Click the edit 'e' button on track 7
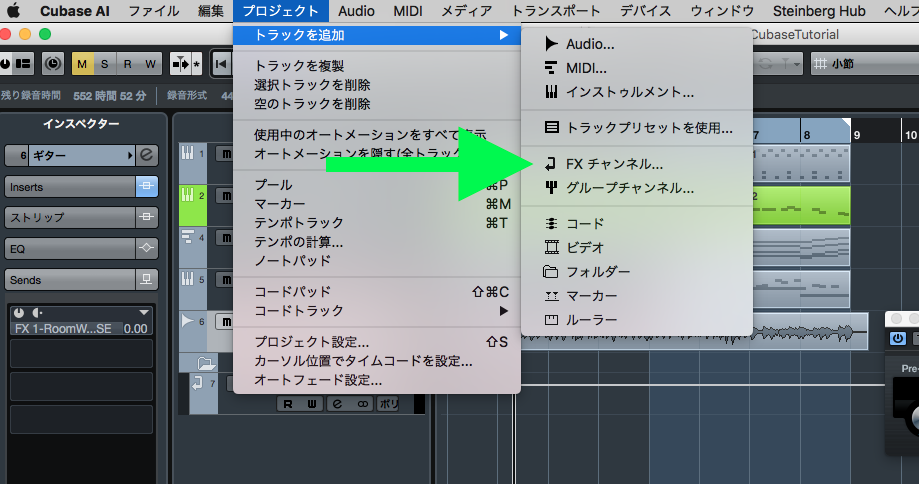 pos(338,404)
